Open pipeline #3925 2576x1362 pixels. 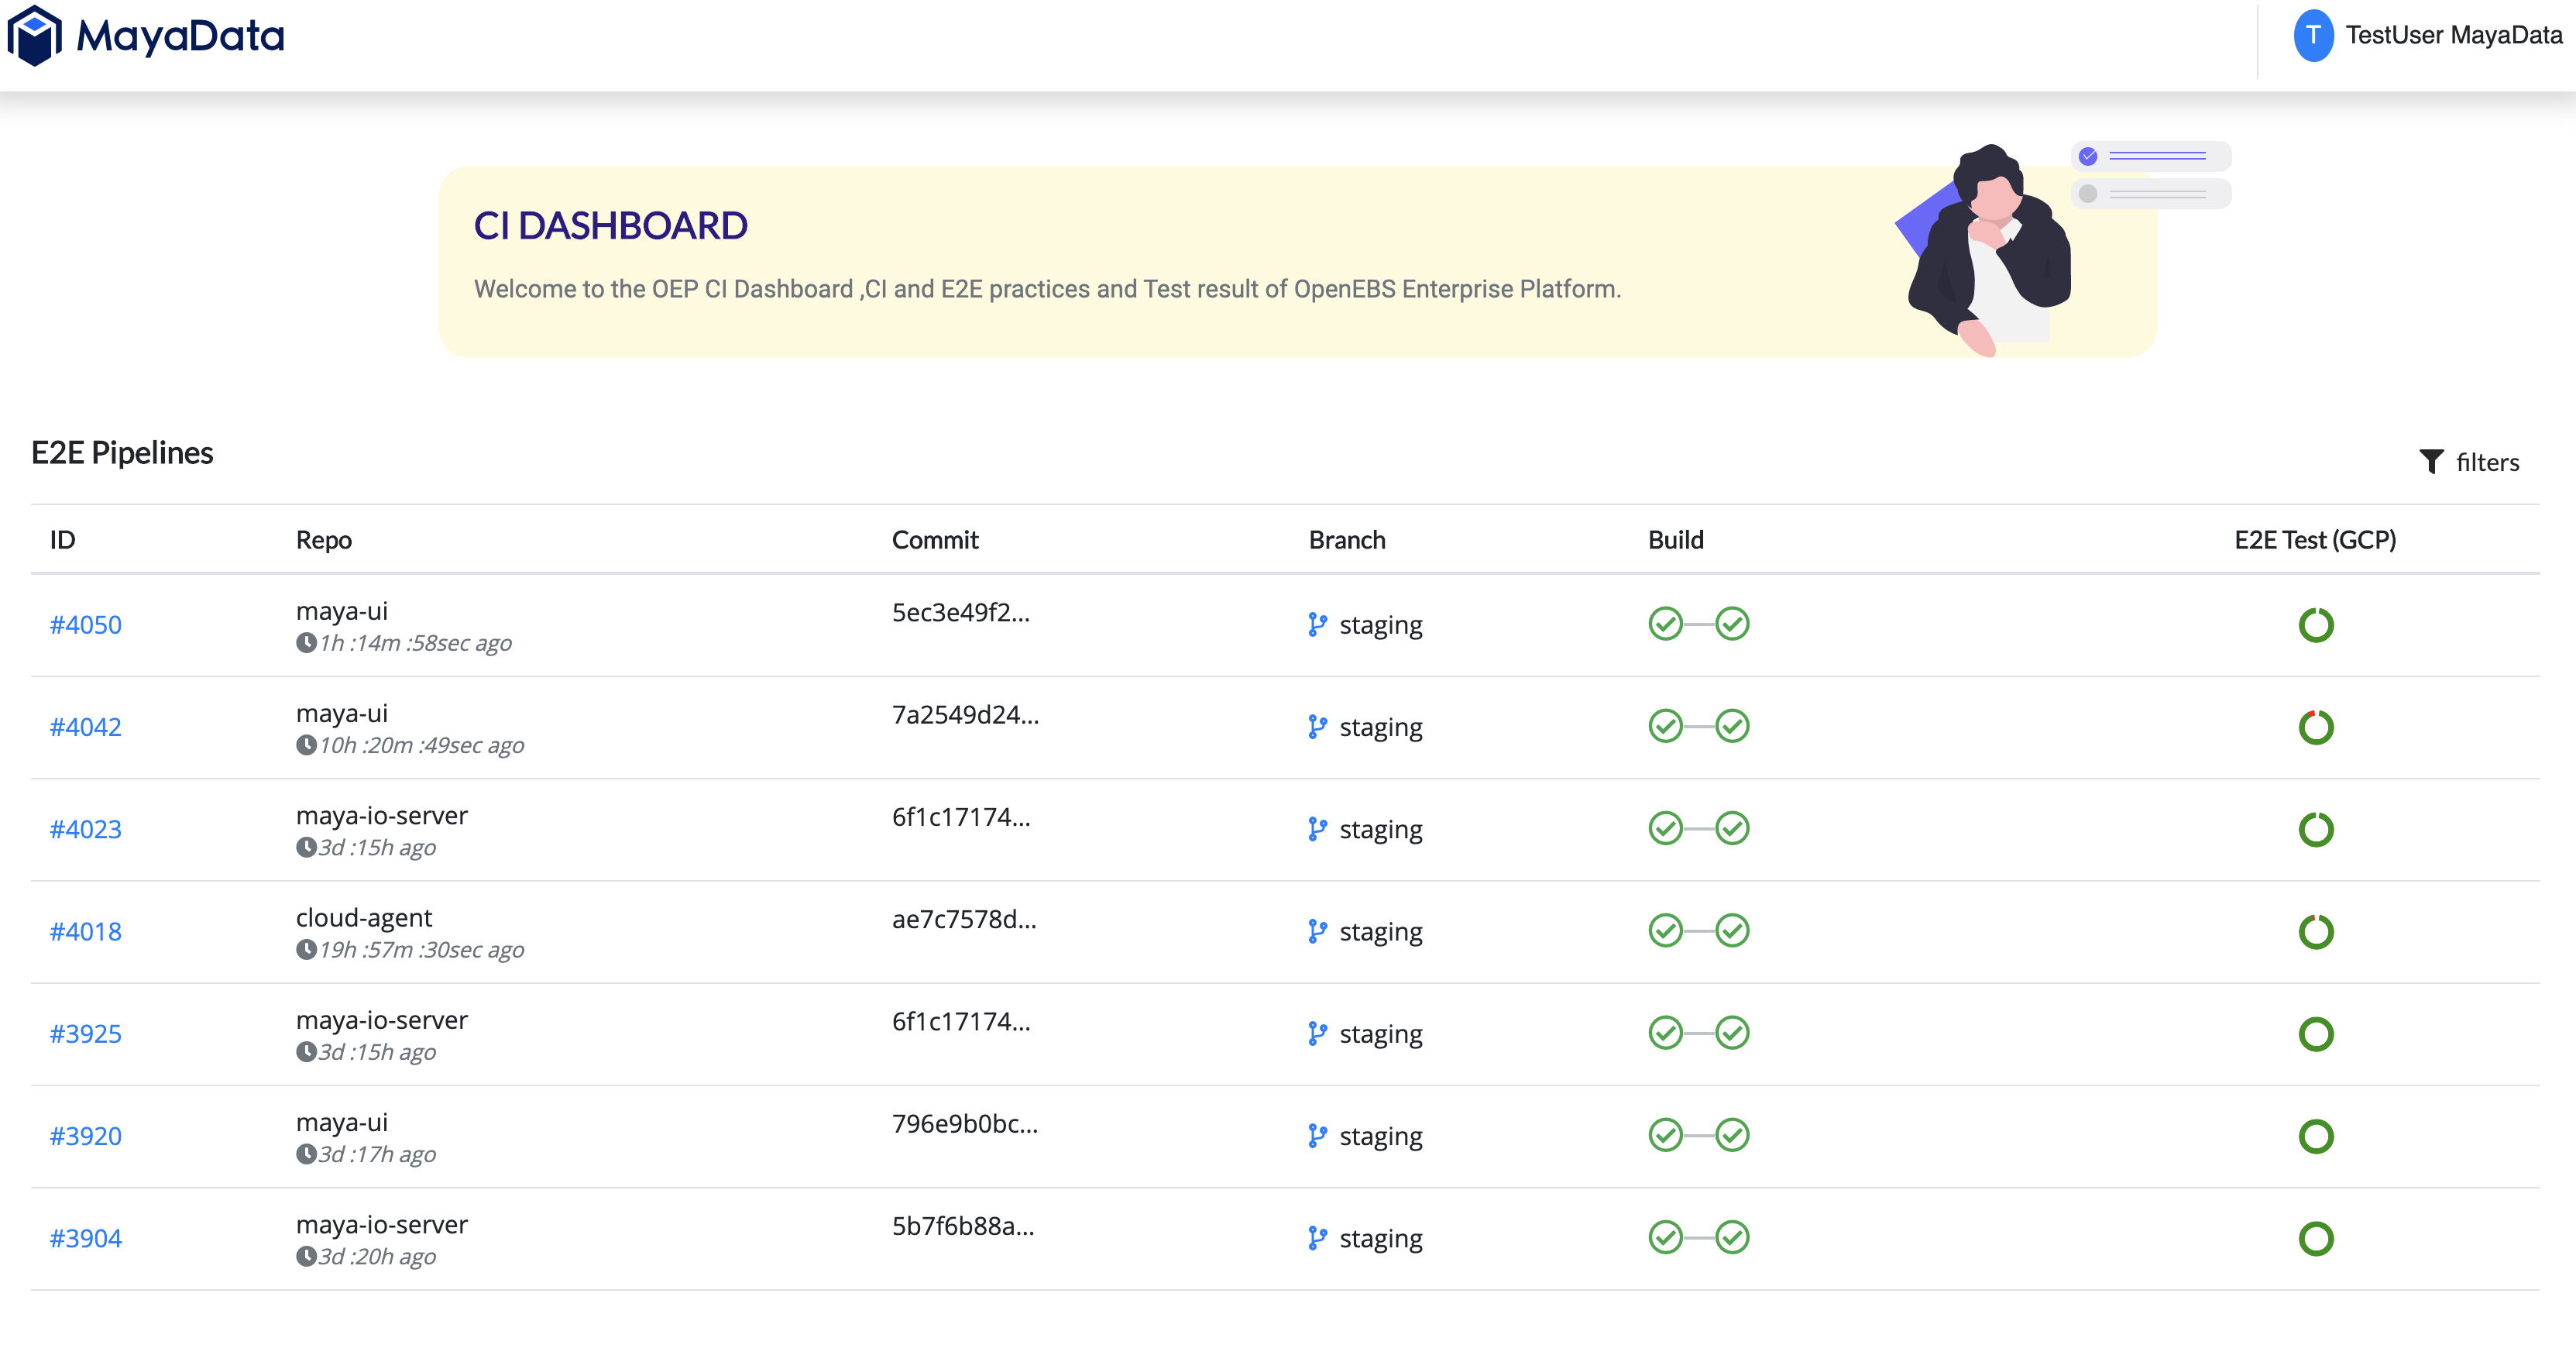click(86, 1034)
